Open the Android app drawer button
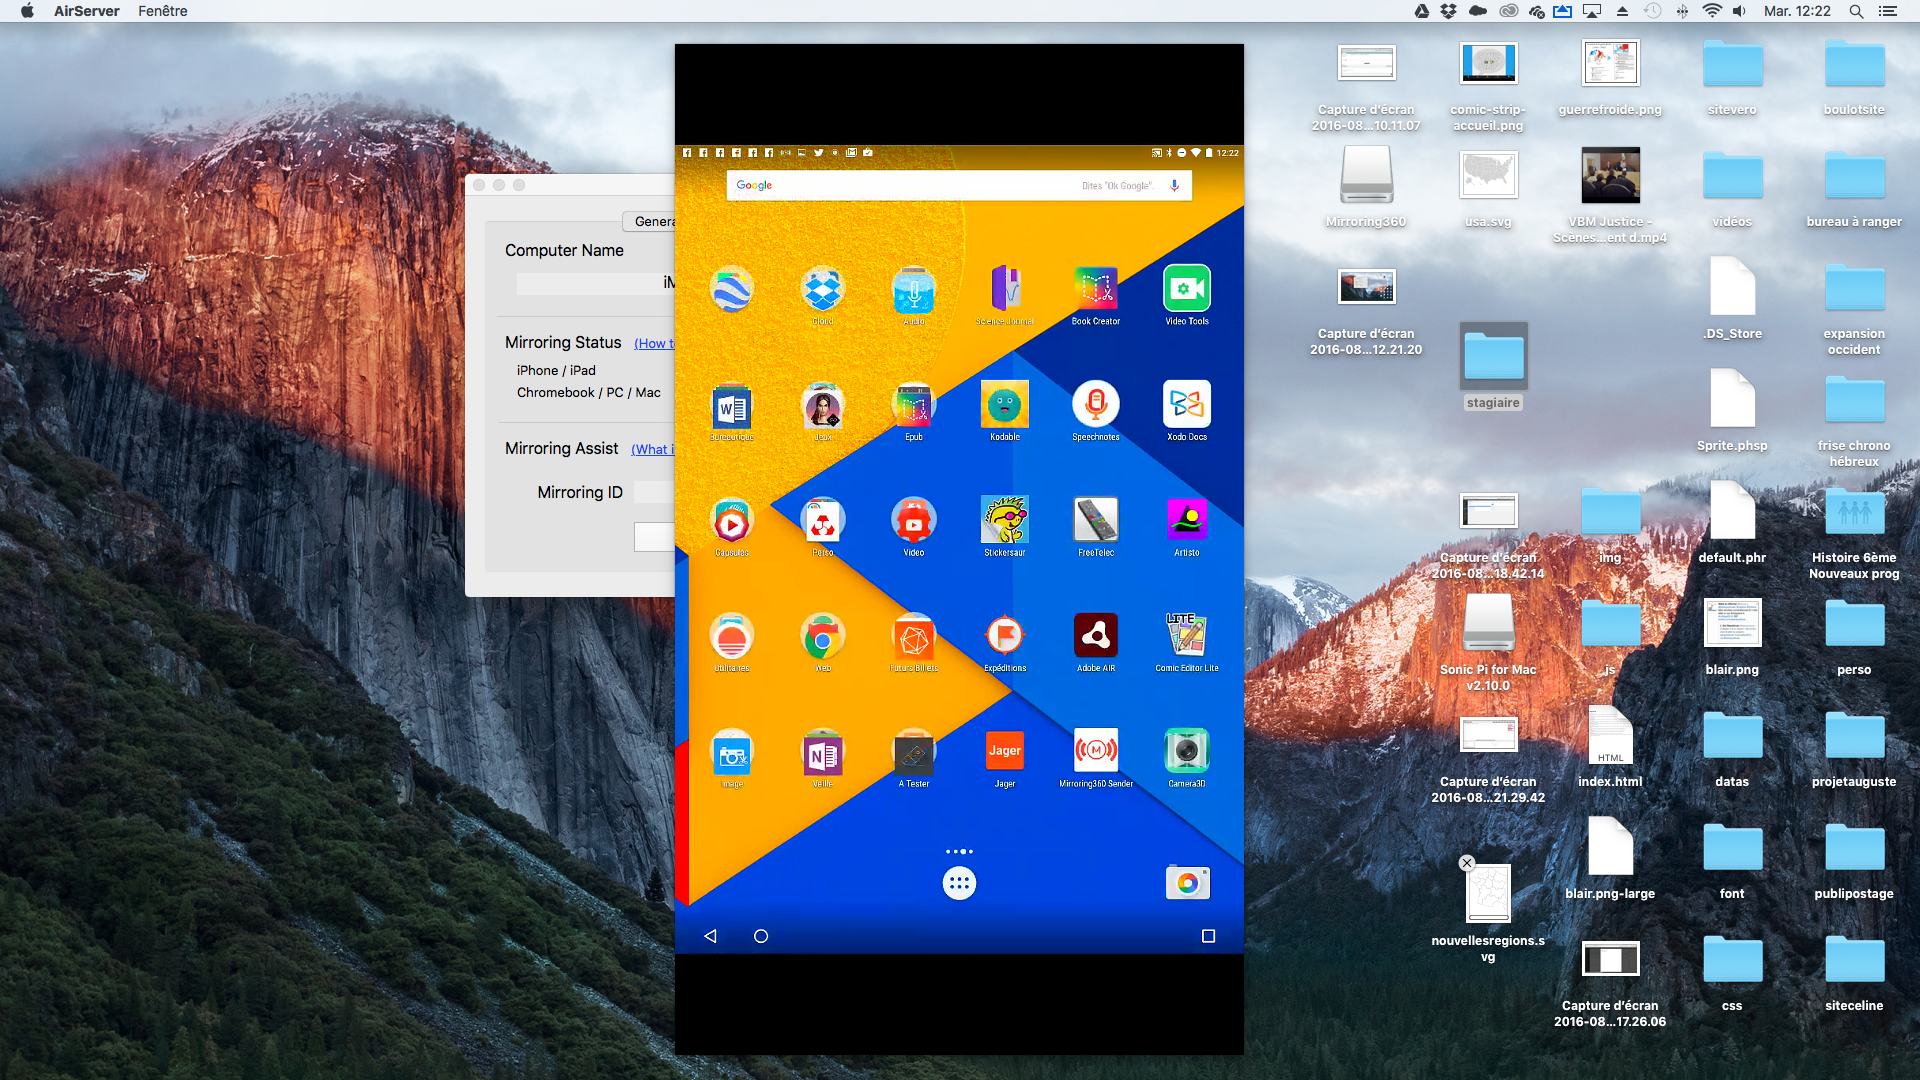 coord(959,883)
